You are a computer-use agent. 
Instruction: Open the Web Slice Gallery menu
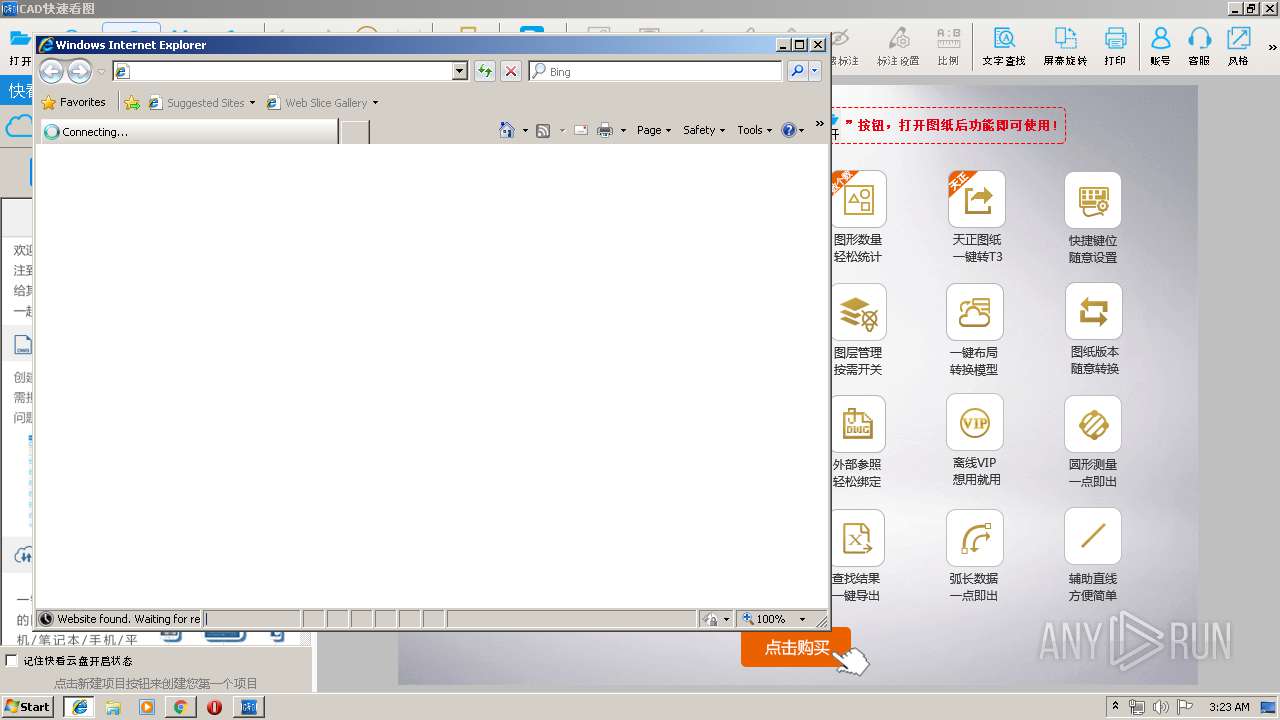[x=323, y=102]
